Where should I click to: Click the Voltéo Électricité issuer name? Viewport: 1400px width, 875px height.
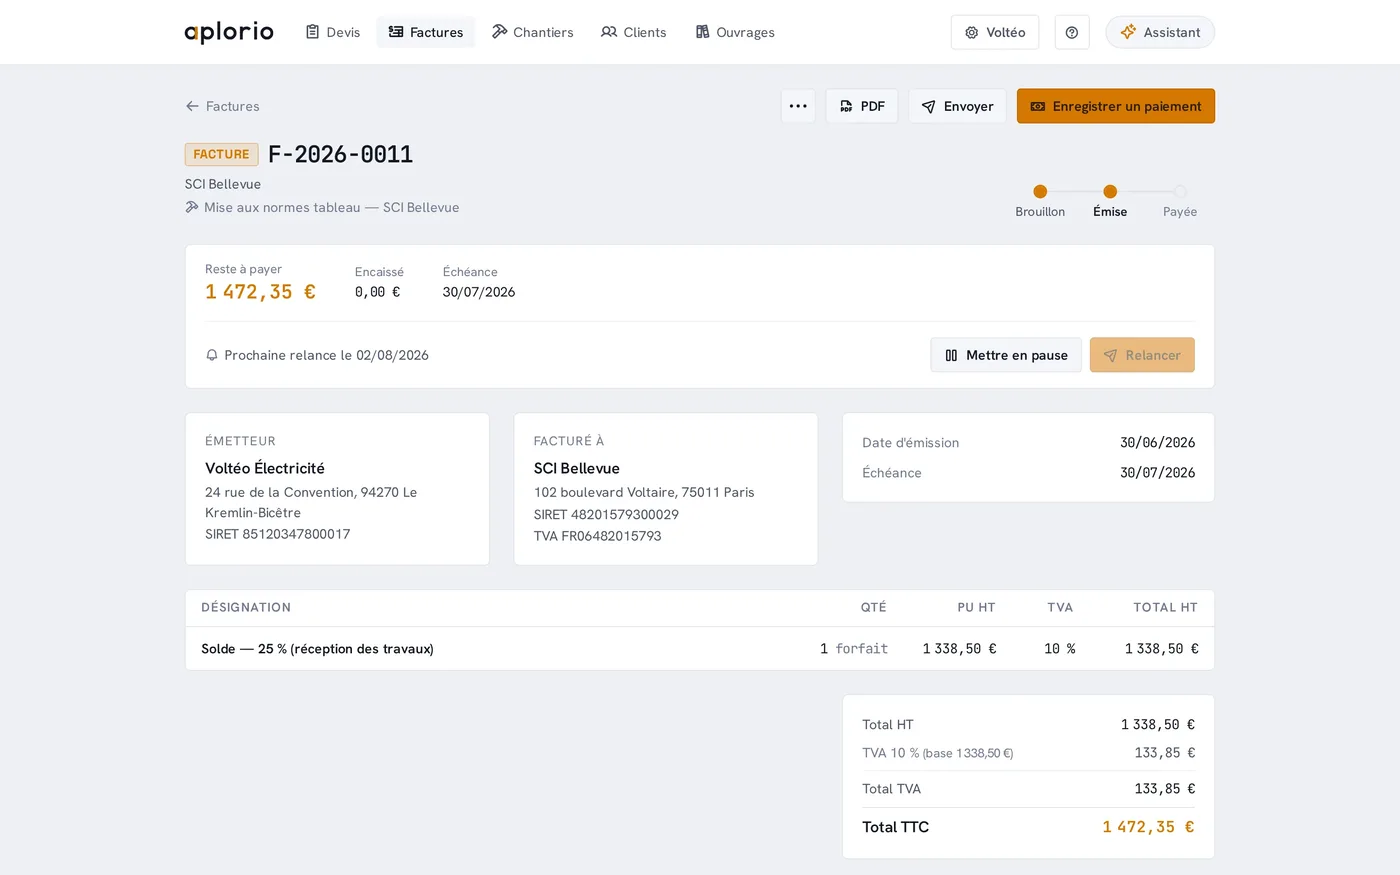(x=265, y=468)
